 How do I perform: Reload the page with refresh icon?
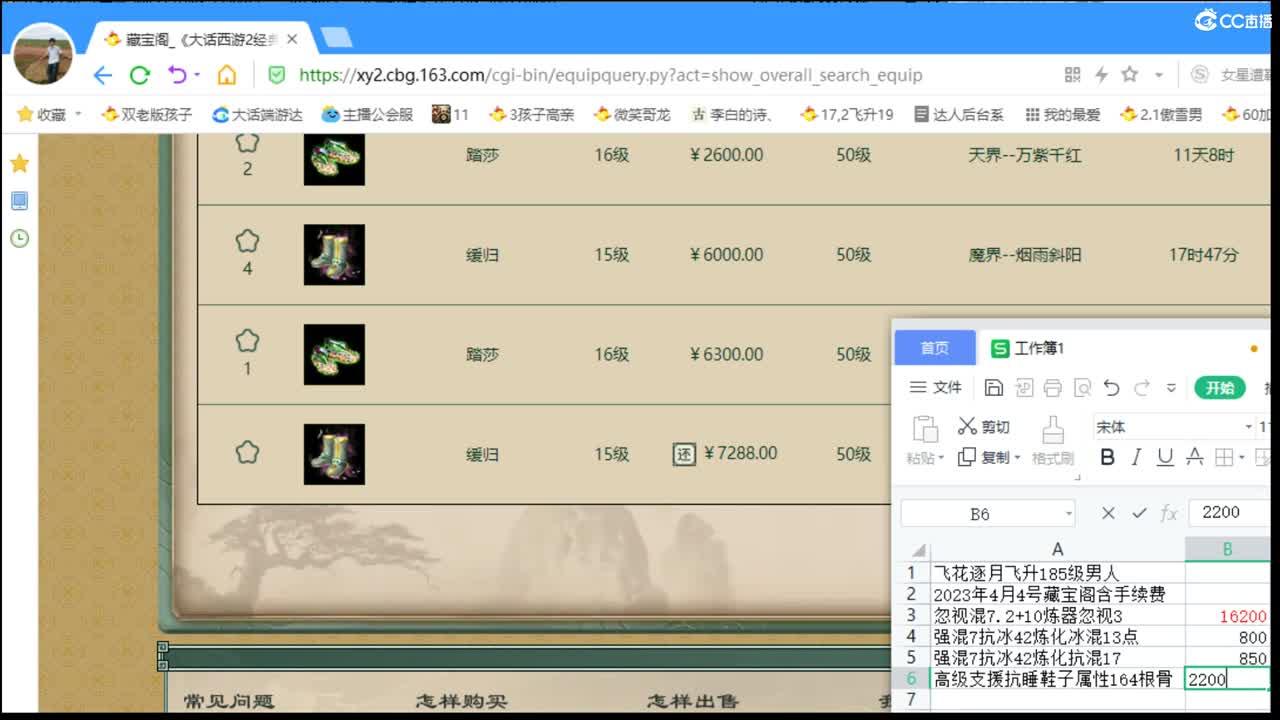(x=140, y=75)
